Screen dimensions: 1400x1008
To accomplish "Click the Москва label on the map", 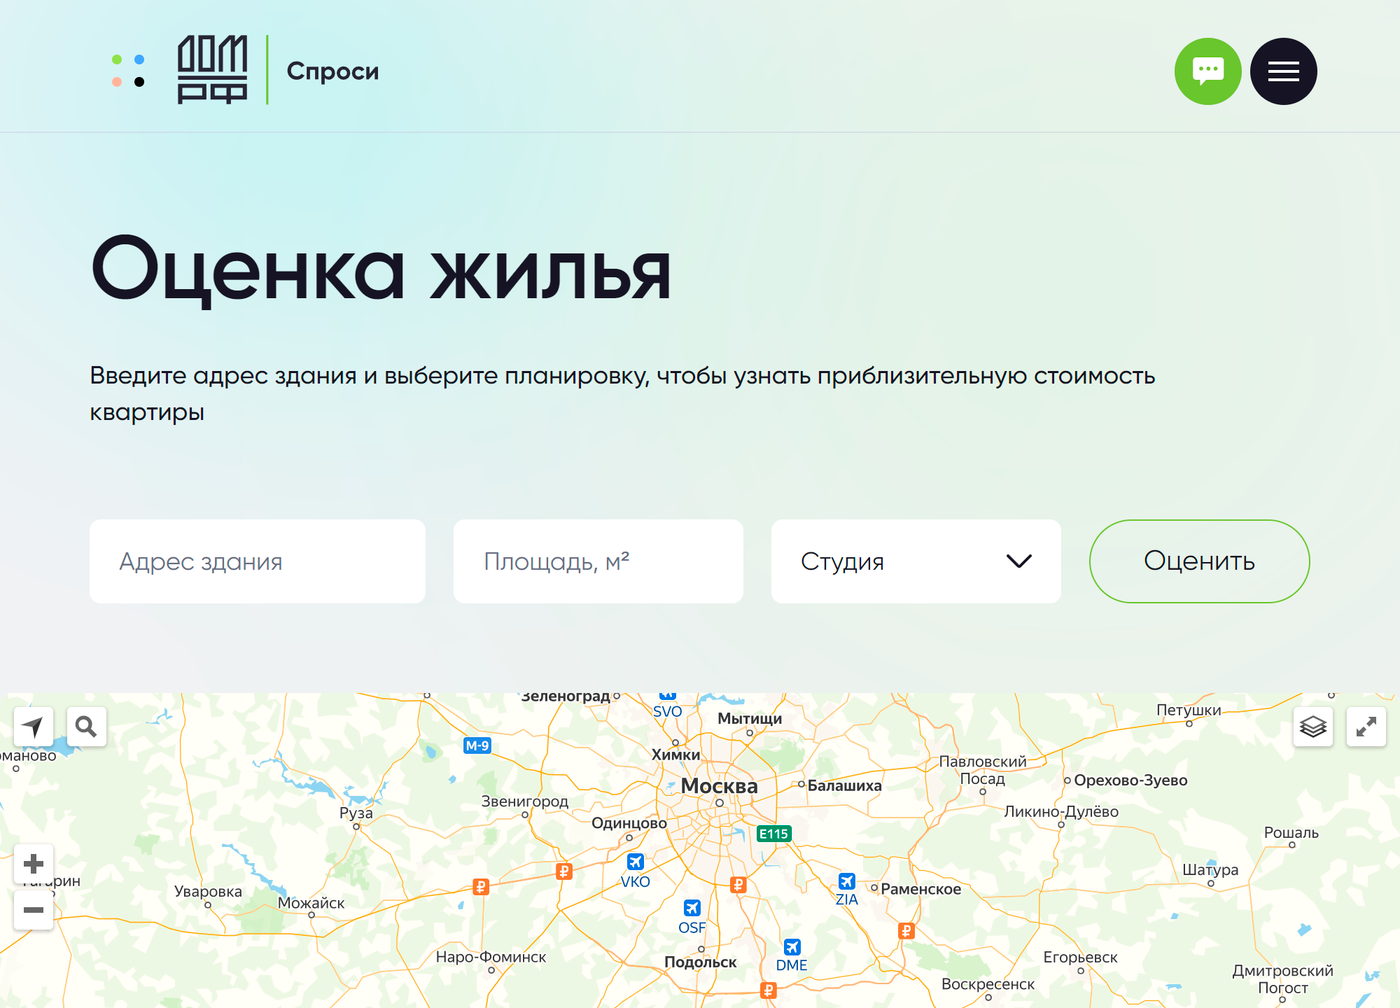I will [719, 786].
